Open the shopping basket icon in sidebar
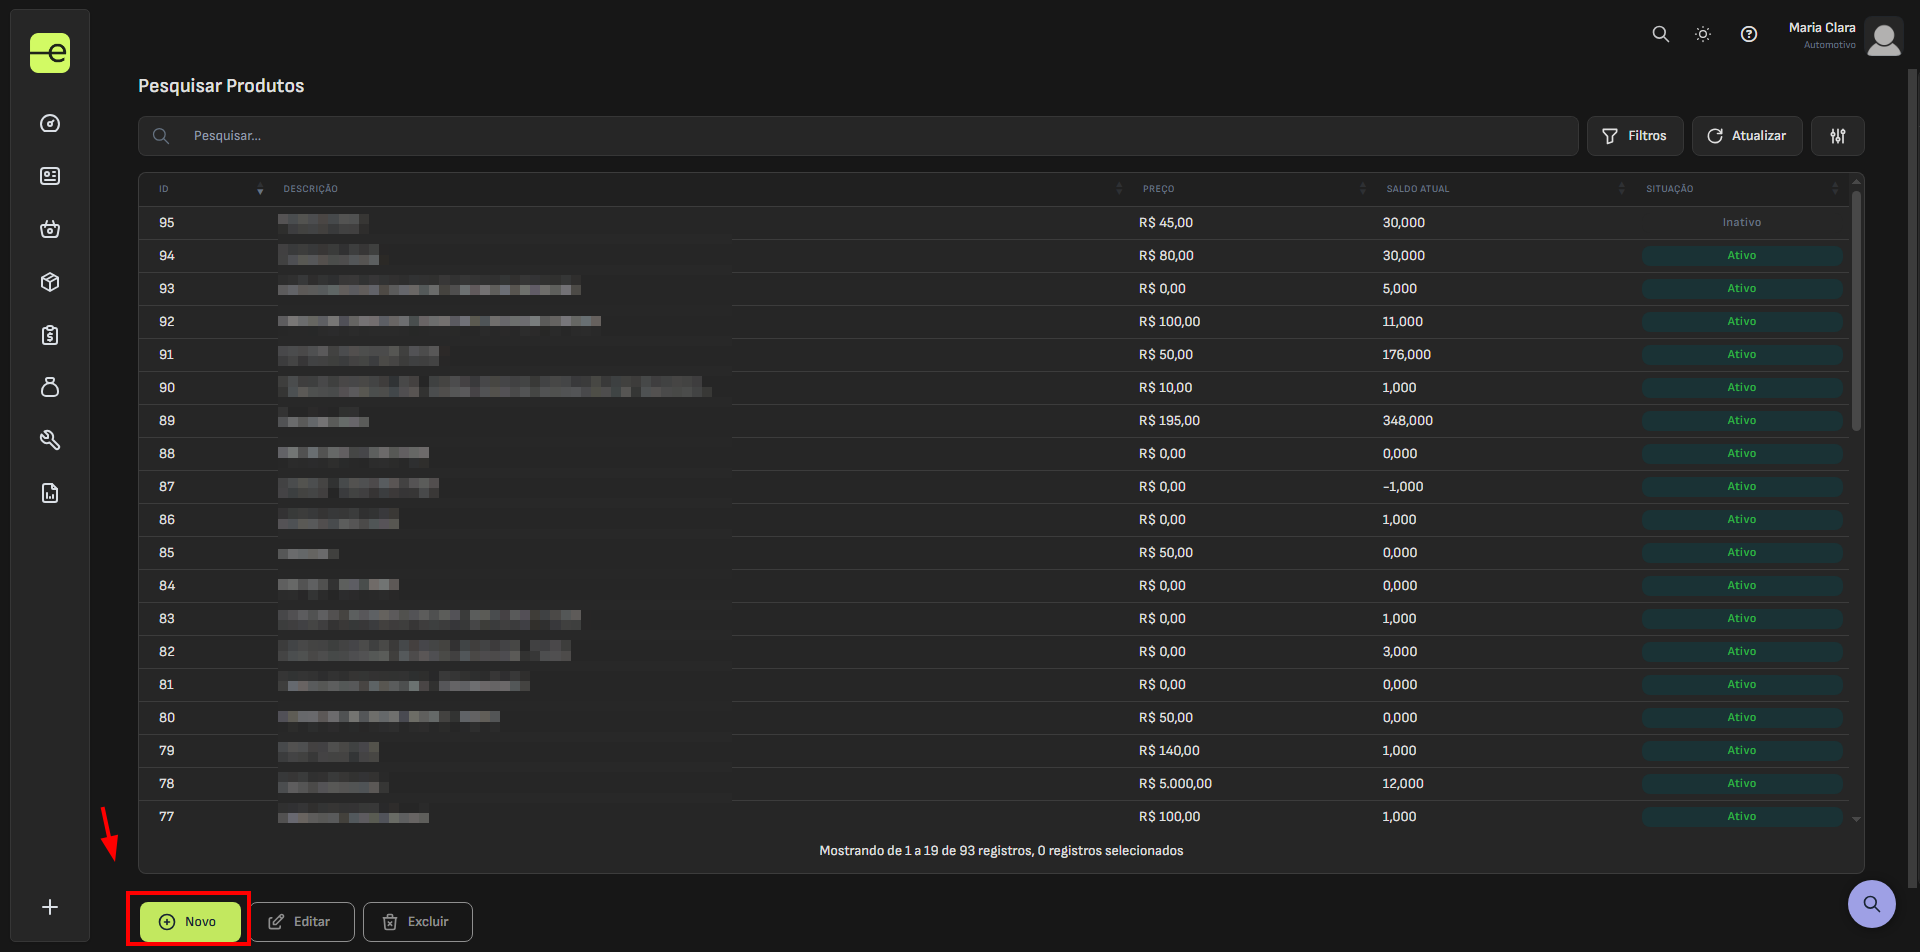Viewport: 1920px width, 952px height. point(50,229)
